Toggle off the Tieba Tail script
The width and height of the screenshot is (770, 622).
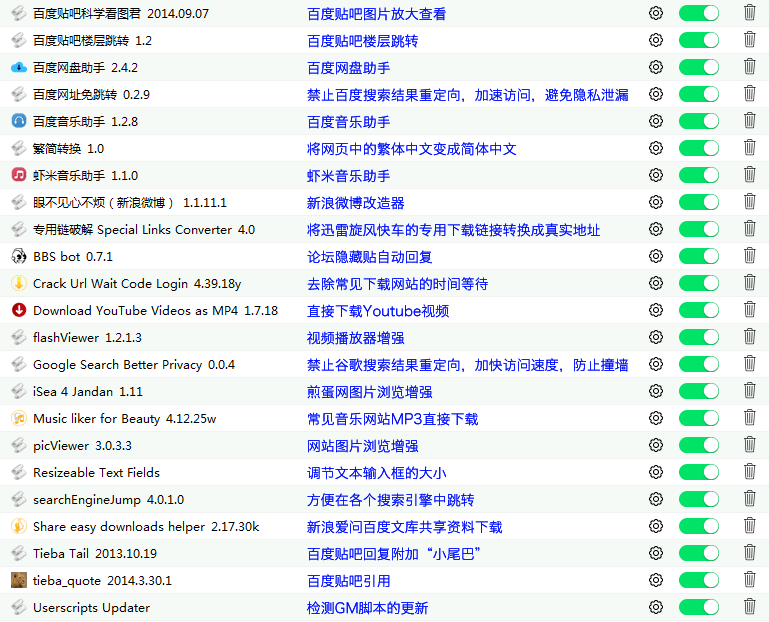coord(699,553)
